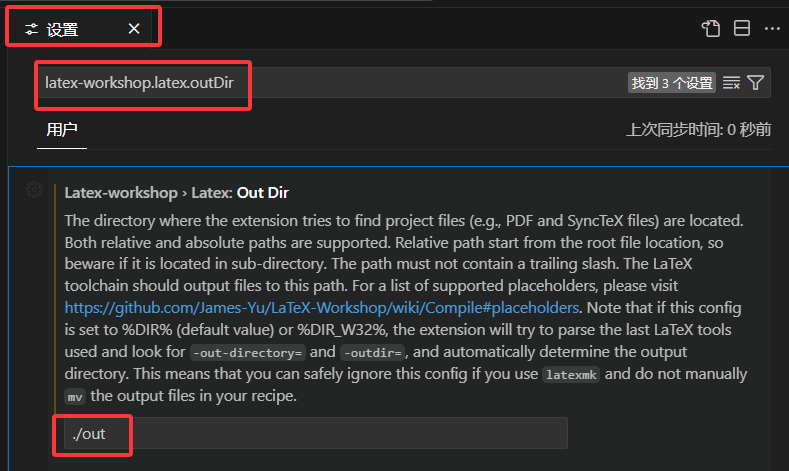Split the editor layout icon
The image size is (789, 471).
742,28
